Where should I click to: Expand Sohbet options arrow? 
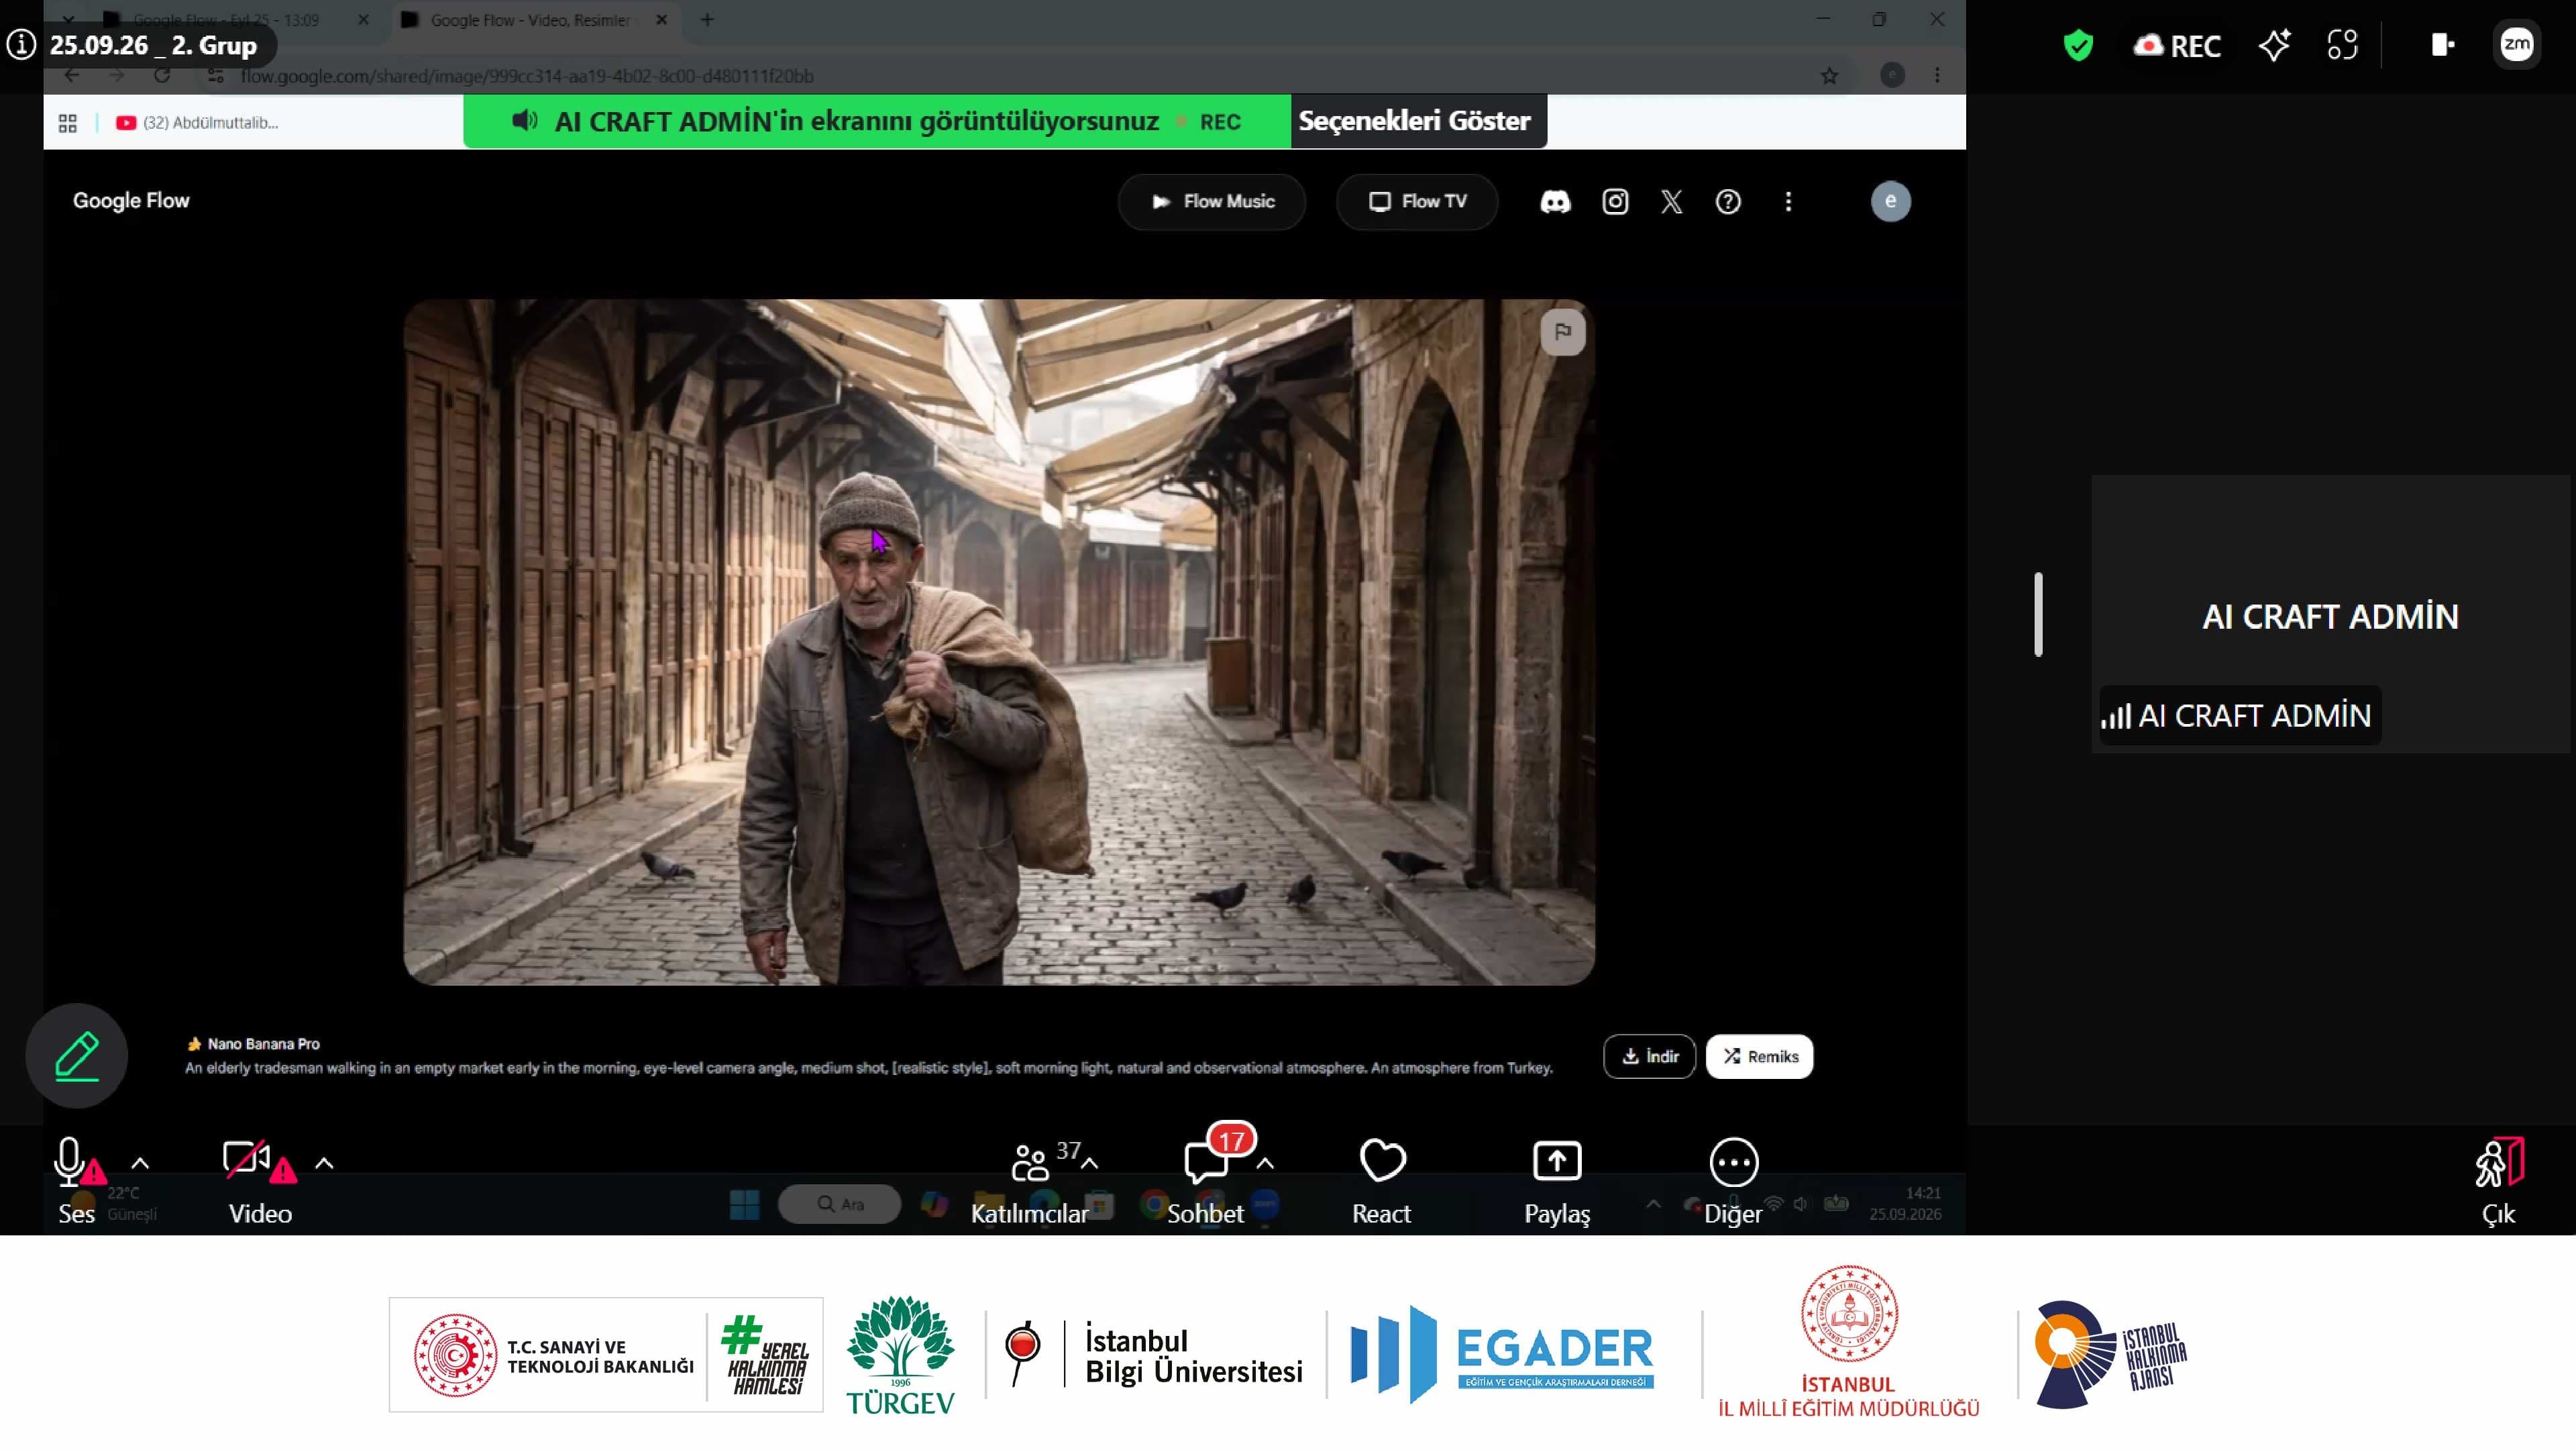(x=1265, y=1163)
